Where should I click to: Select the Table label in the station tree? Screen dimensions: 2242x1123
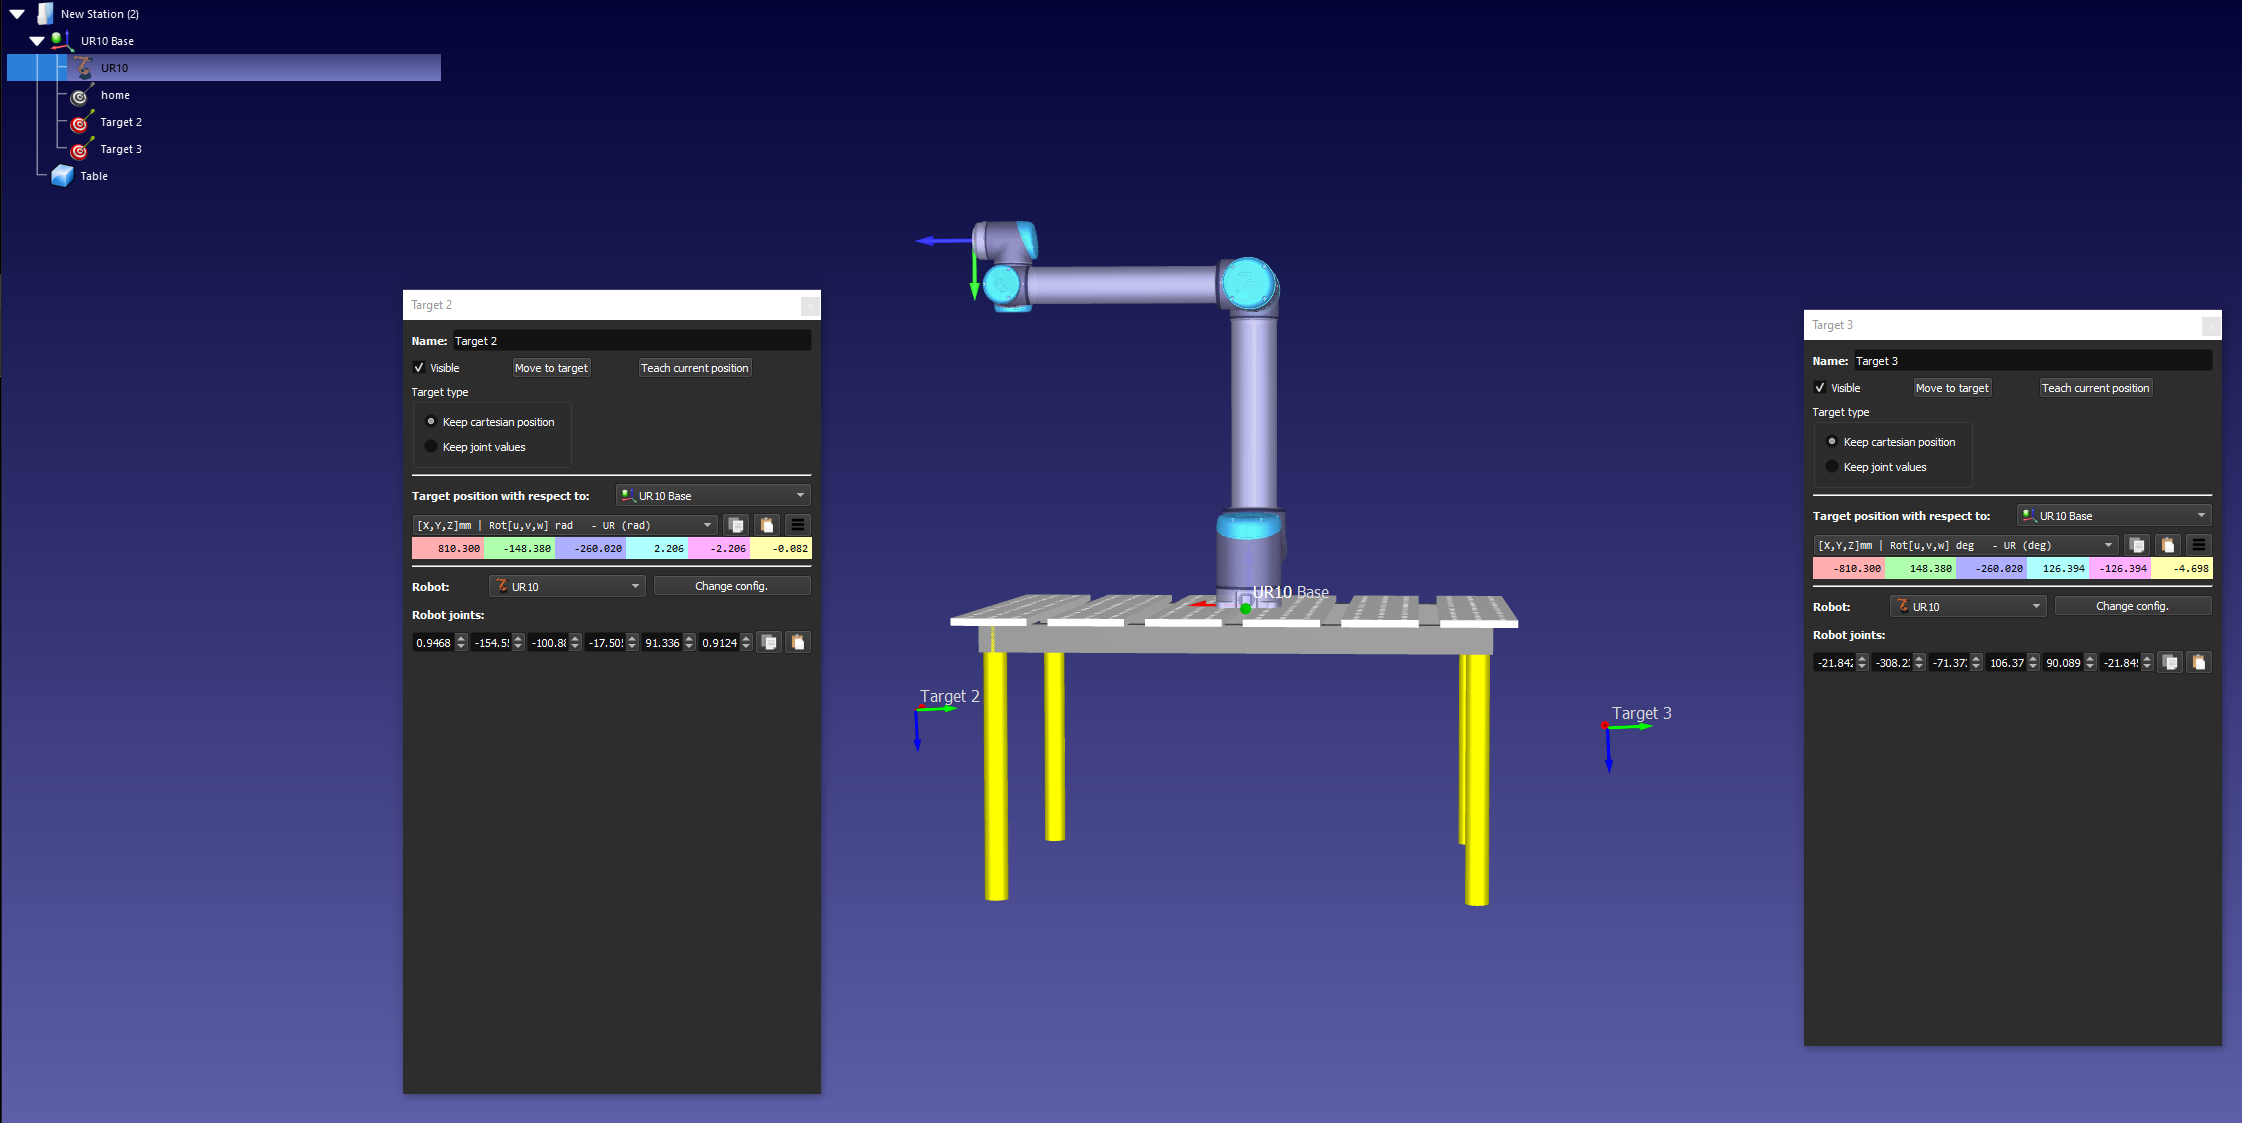[94, 176]
